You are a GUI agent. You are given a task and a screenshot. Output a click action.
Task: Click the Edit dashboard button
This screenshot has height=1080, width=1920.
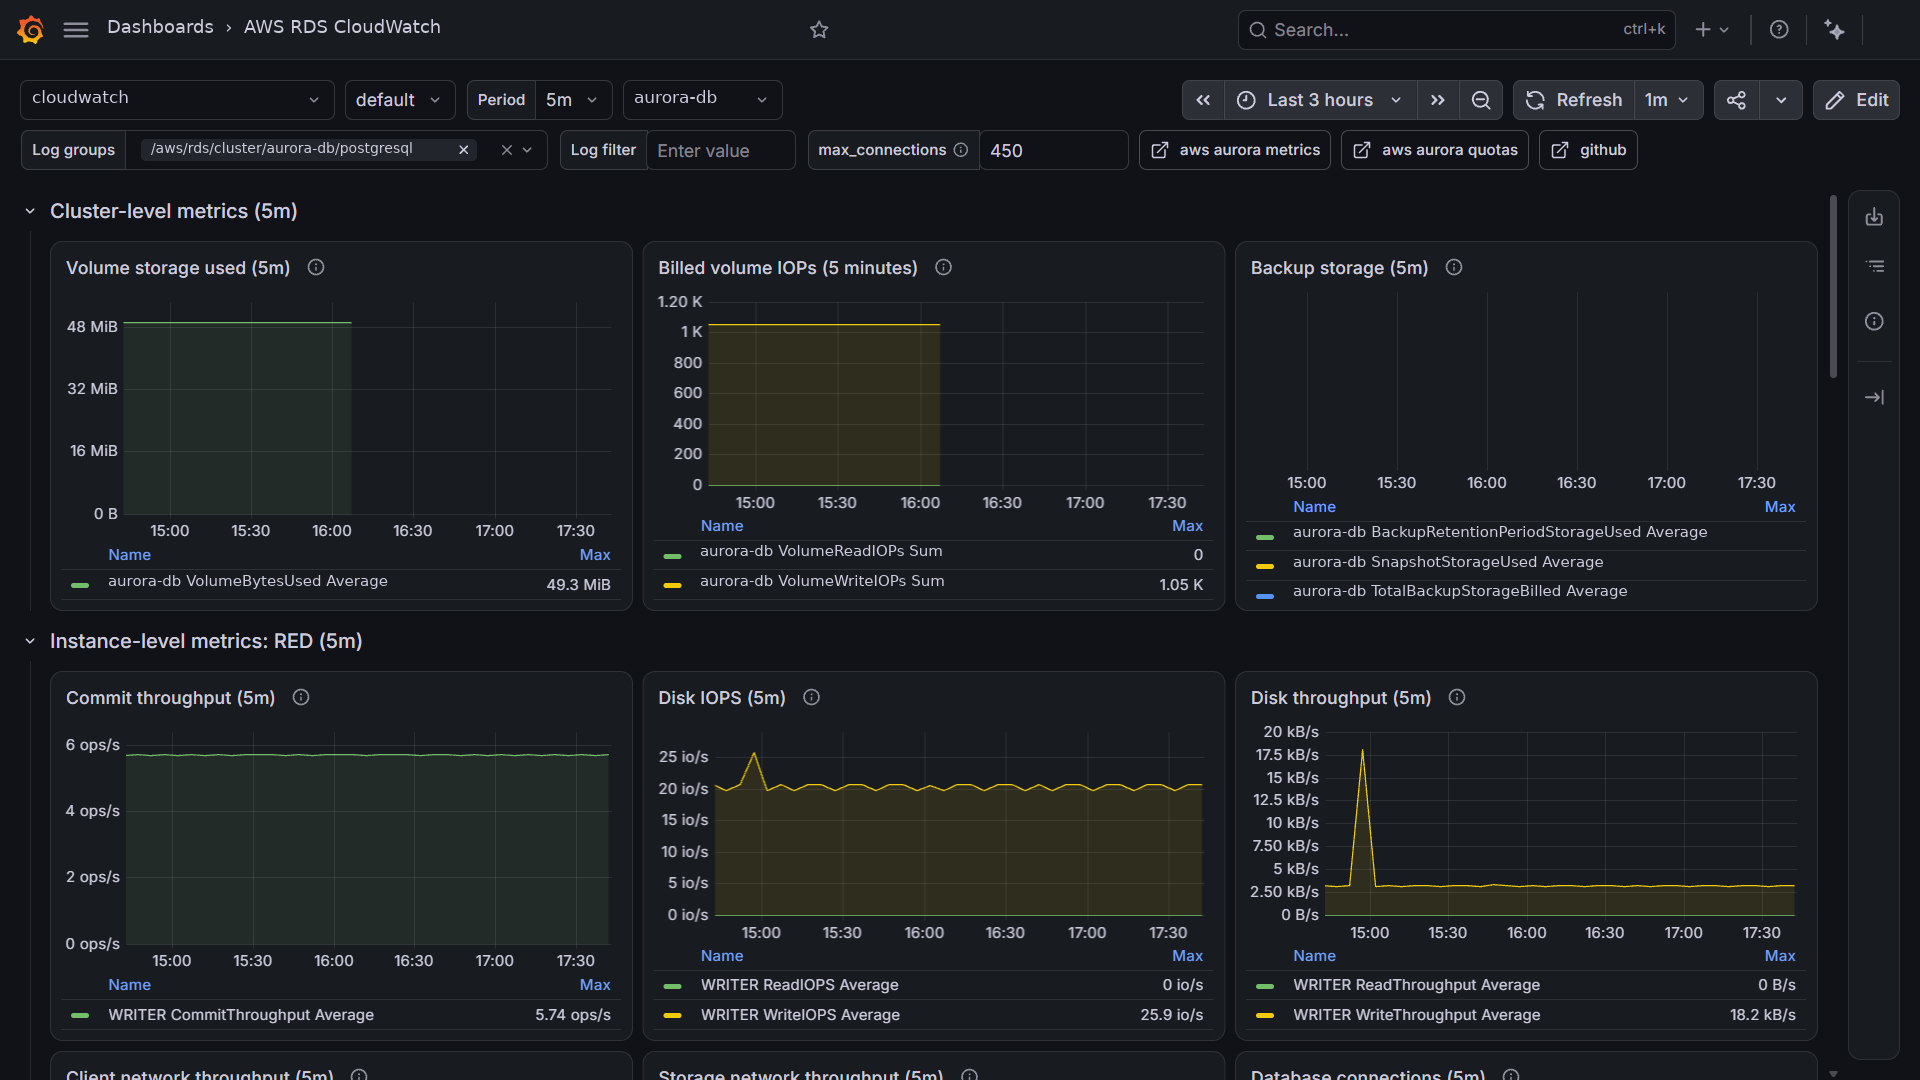[x=1856, y=100]
